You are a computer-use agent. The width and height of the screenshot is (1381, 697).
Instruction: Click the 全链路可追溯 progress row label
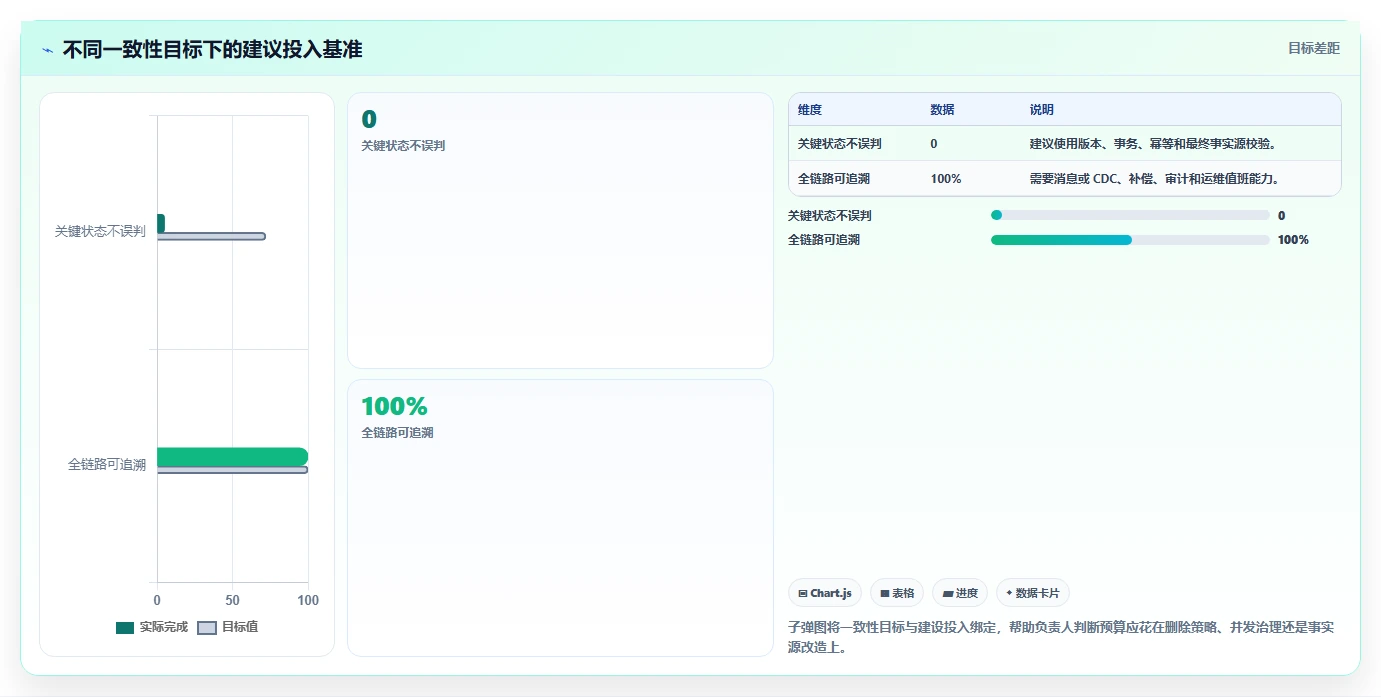[x=824, y=240]
